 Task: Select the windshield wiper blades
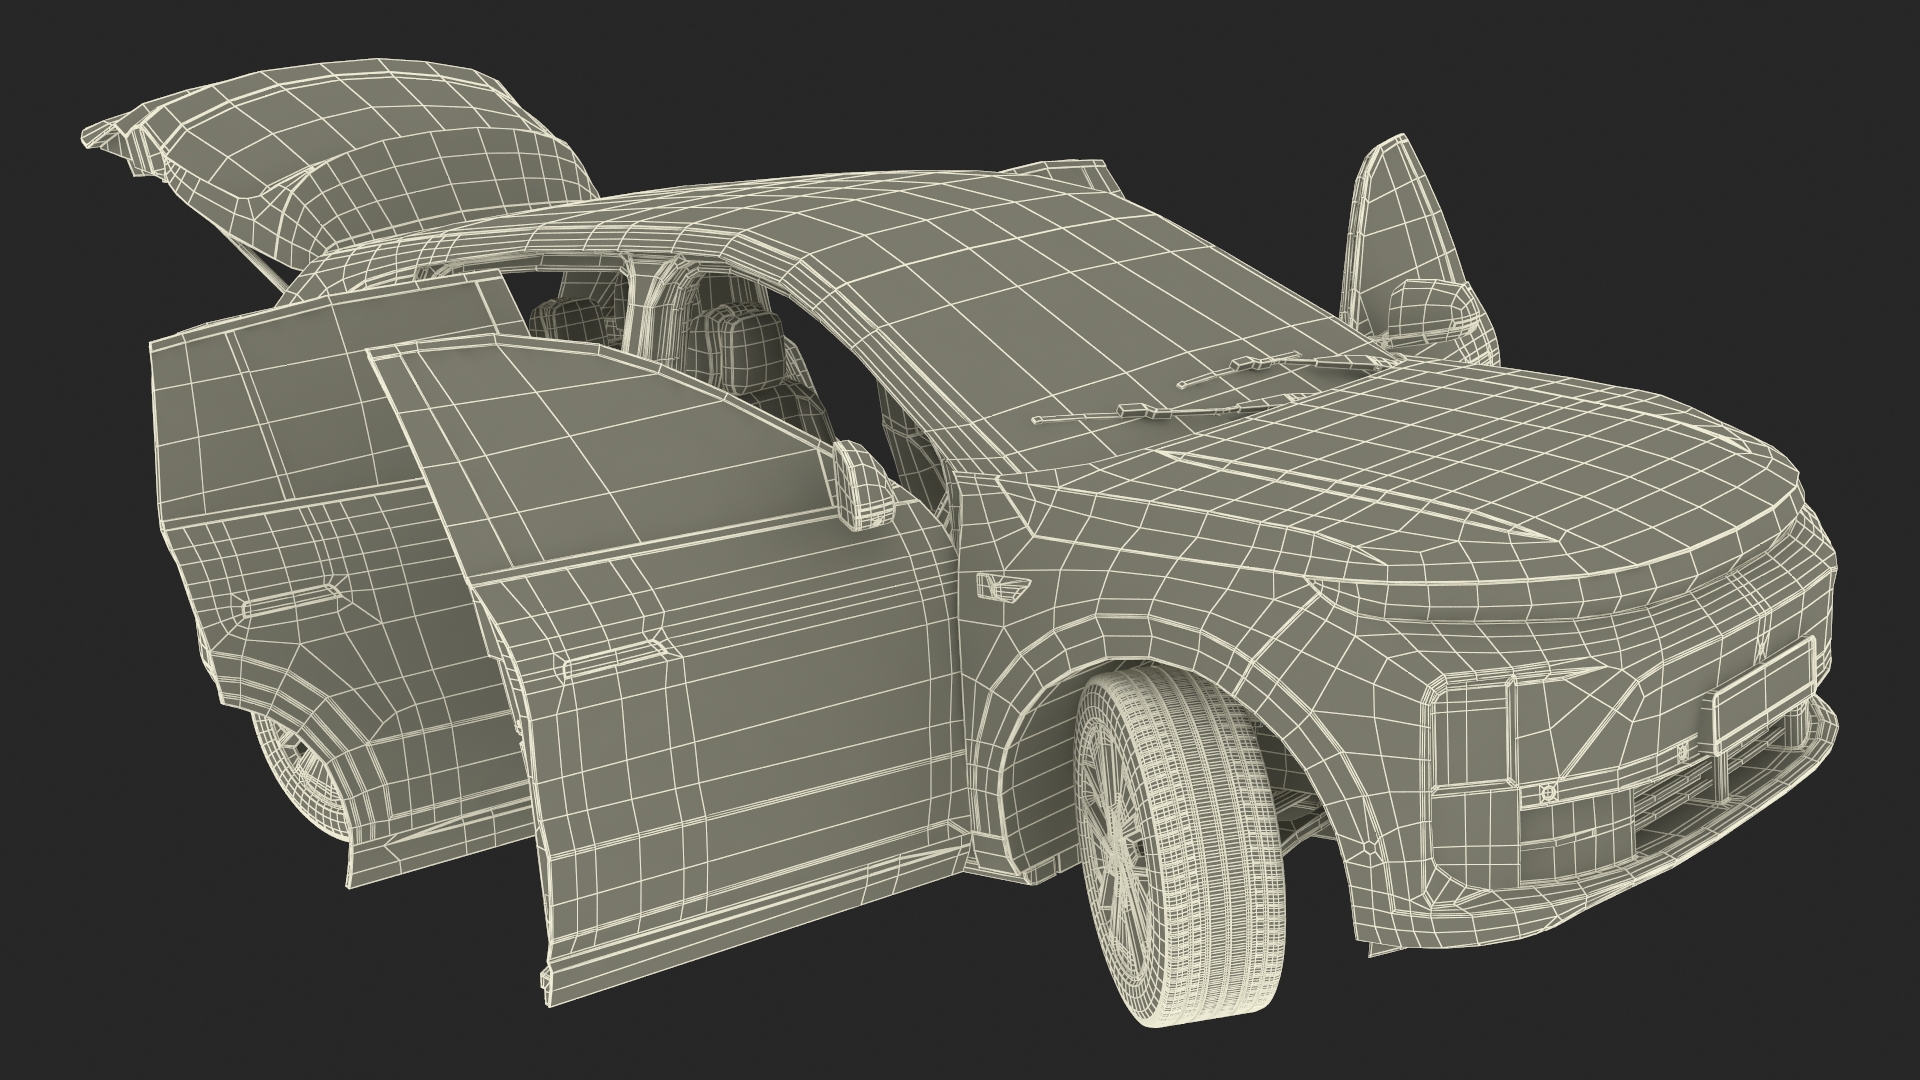pyautogui.click(x=1215, y=389)
